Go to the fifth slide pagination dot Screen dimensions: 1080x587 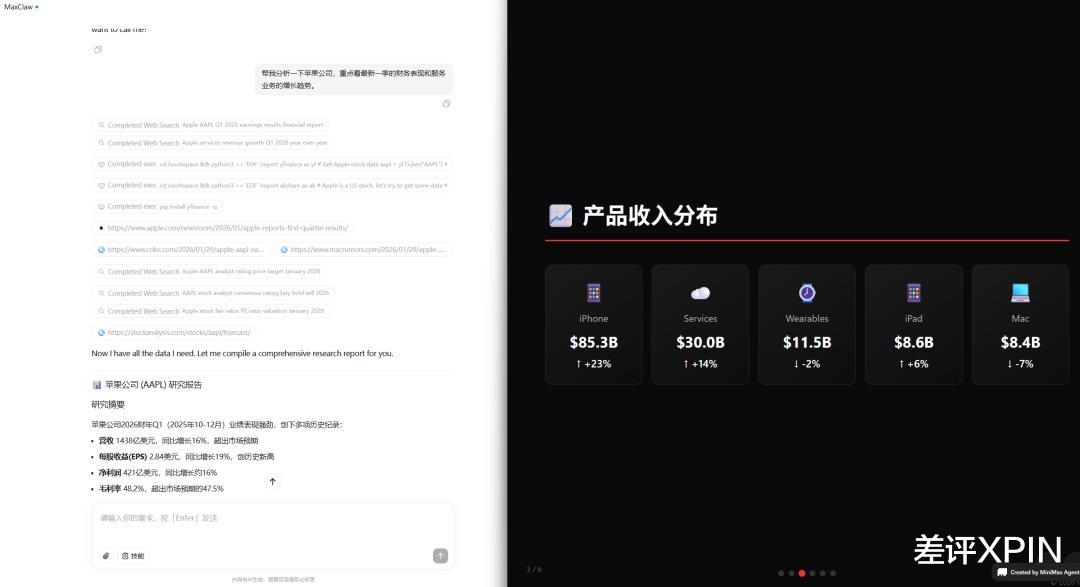click(x=822, y=573)
